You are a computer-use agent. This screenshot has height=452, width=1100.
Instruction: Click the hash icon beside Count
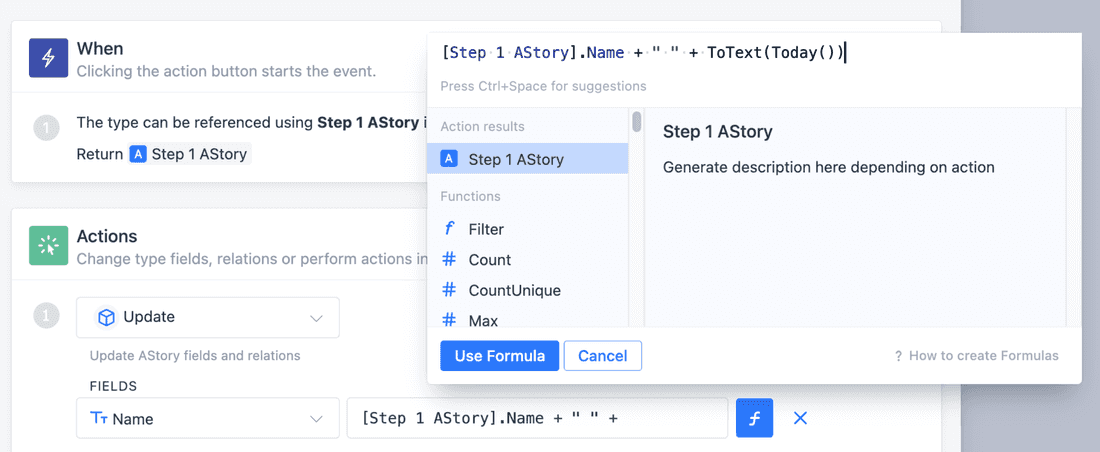(449, 260)
